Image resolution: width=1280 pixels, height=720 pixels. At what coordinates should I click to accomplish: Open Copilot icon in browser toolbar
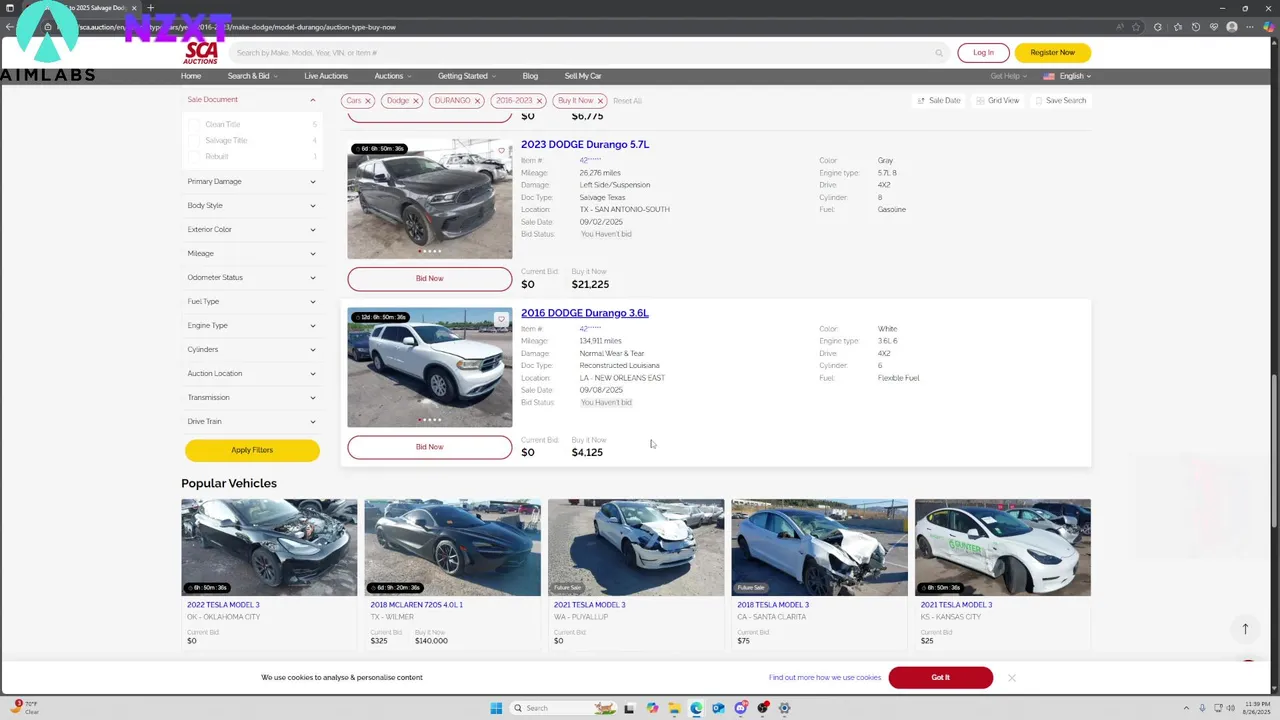point(1269,27)
